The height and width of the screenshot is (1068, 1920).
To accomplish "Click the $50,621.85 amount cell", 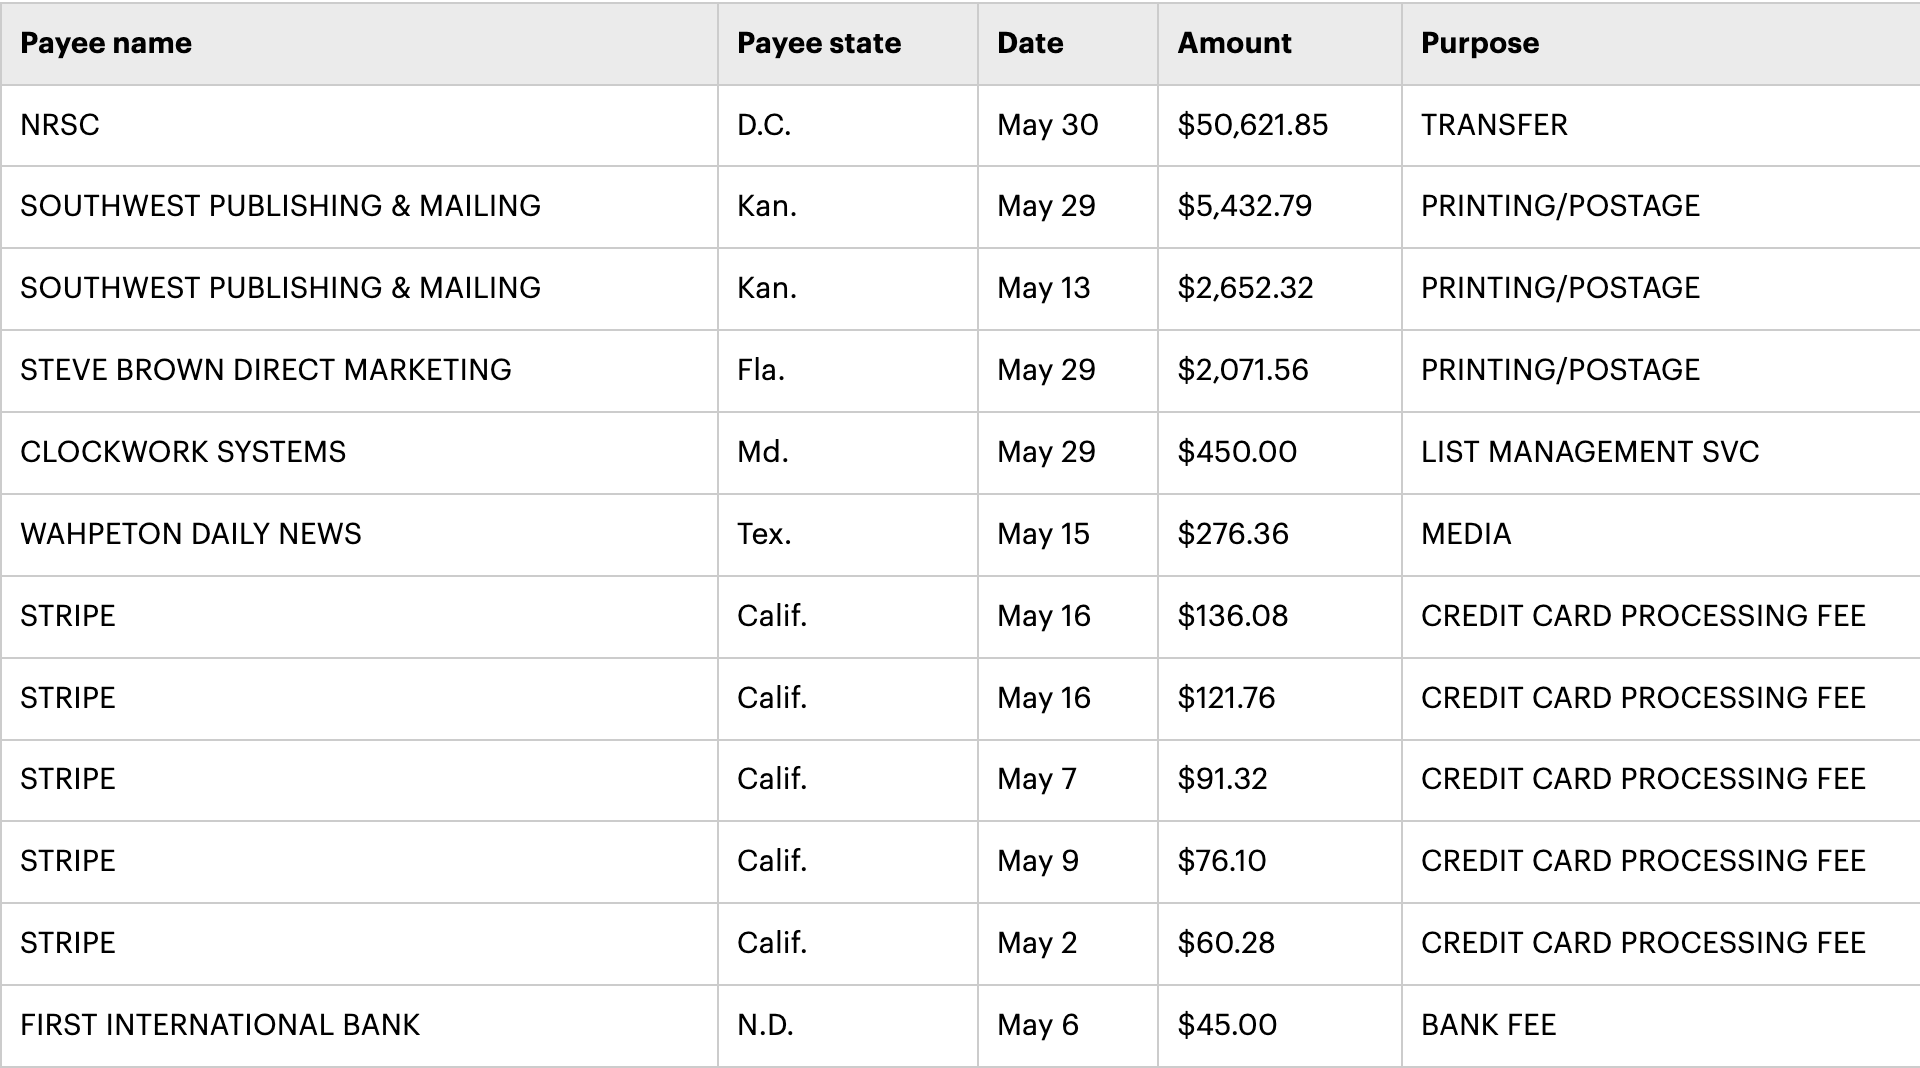I will [1252, 125].
